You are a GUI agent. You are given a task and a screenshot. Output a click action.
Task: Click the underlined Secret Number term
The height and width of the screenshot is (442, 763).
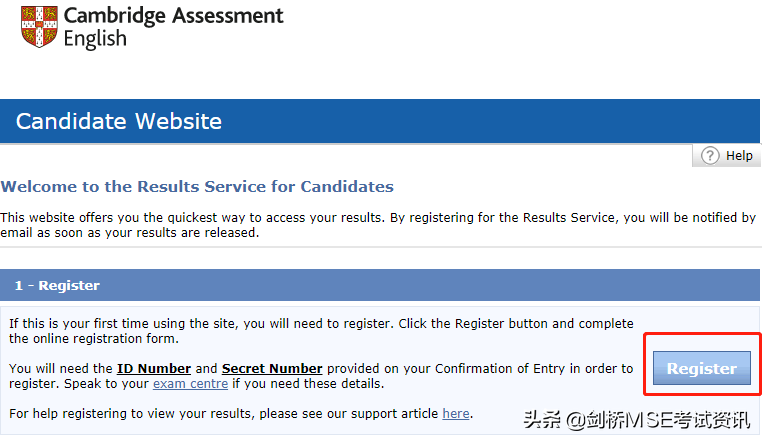[x=272, y=368]
